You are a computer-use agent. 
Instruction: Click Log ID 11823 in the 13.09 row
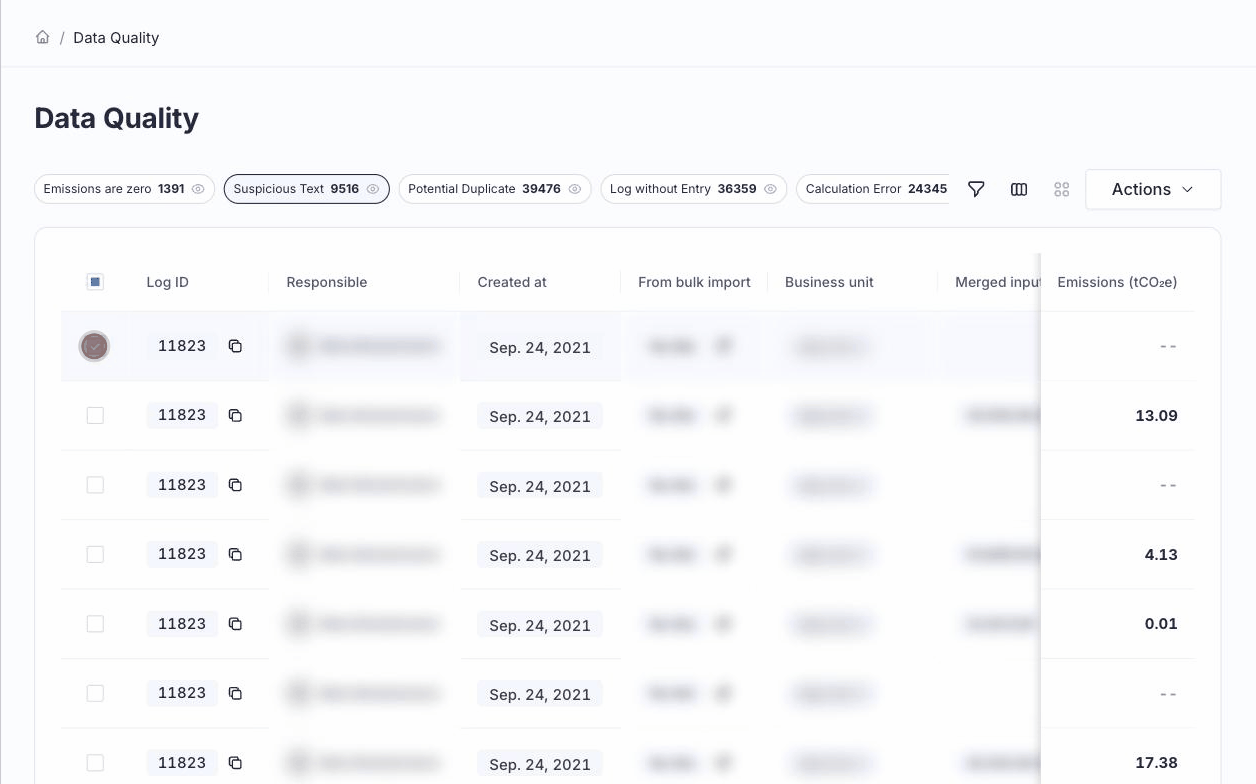[x=182, y=415]
